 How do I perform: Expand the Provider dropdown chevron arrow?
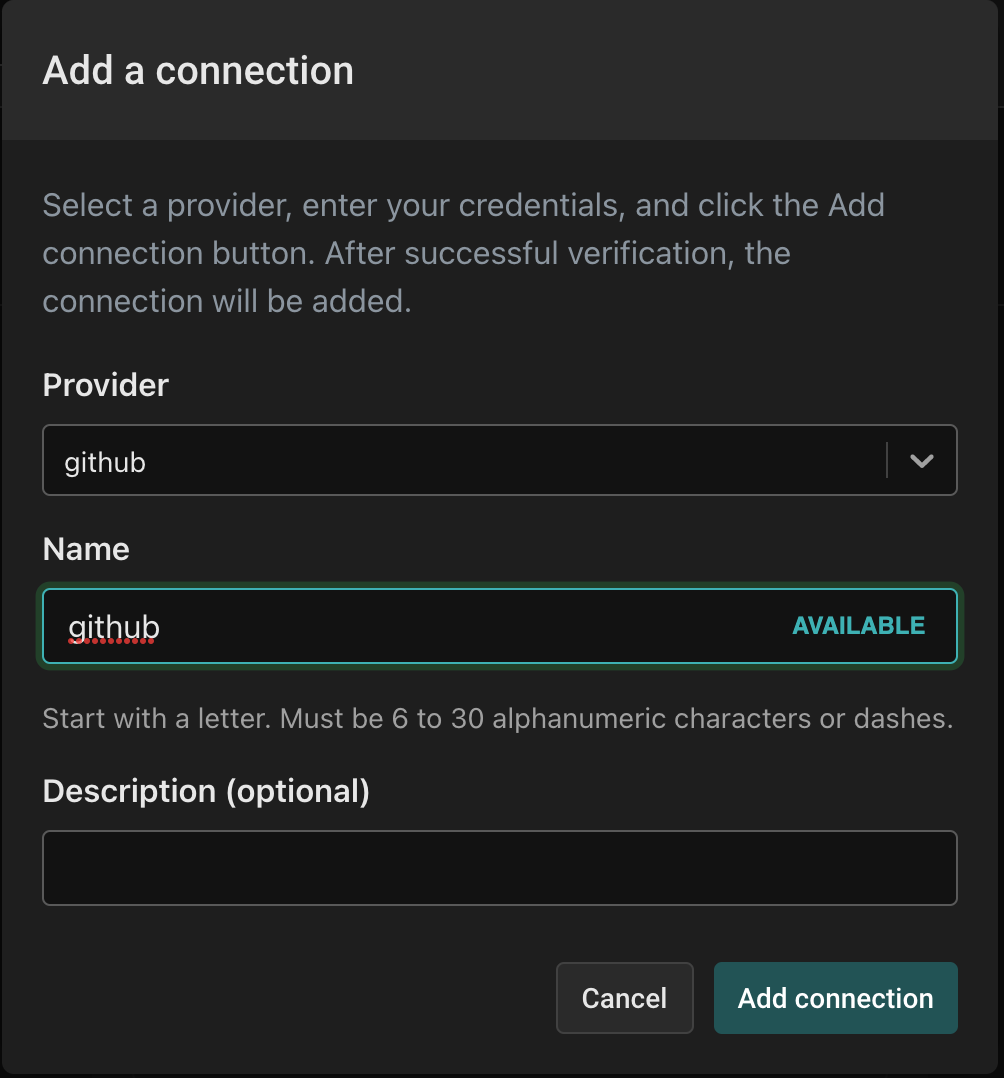coord(921,461)
